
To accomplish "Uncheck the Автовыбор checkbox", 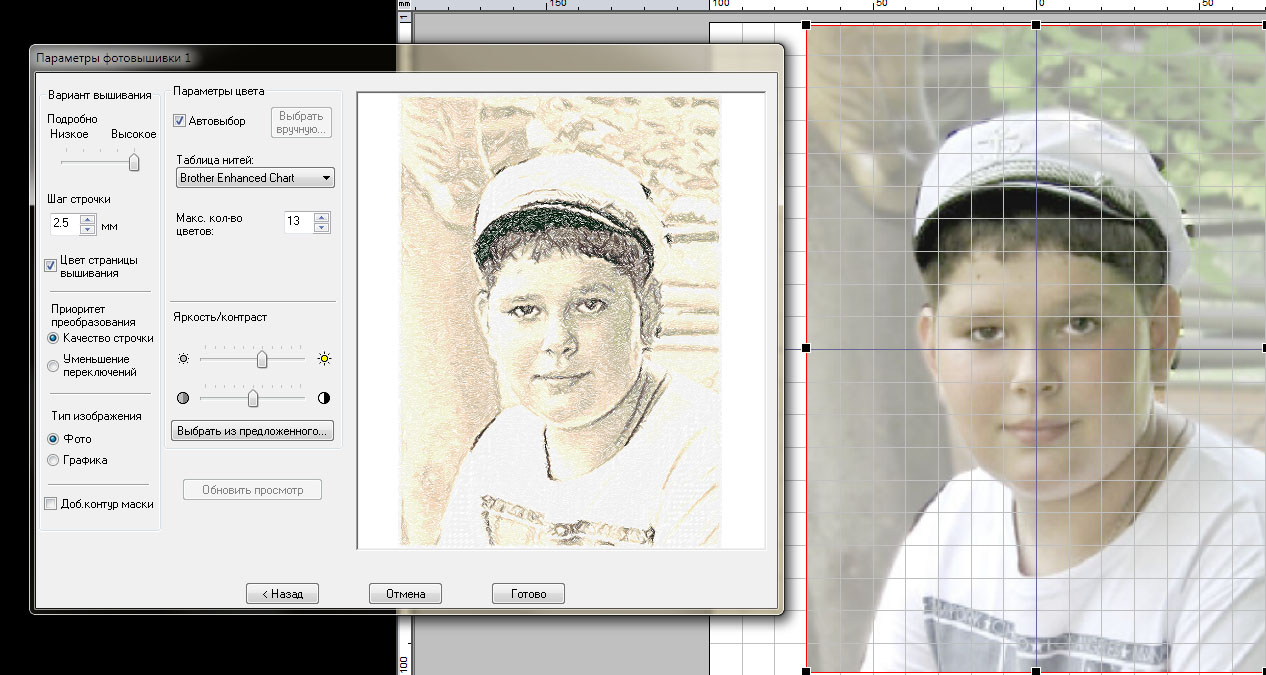I will pyautogui.click(x=180, y=121).
